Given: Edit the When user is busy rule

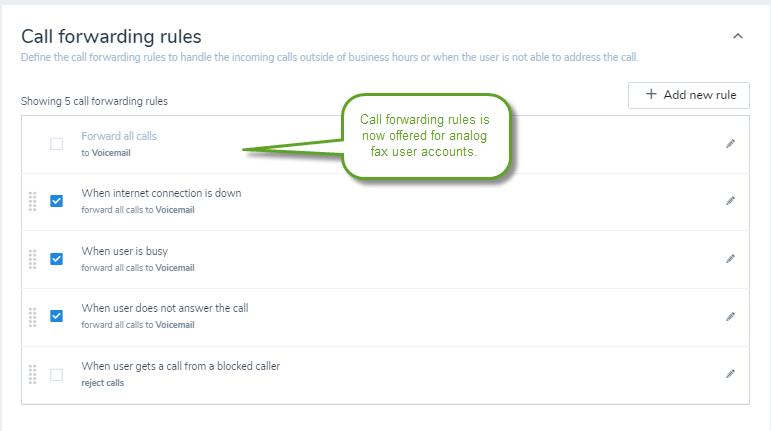Looking at the screenshot, I should point(730,259).
